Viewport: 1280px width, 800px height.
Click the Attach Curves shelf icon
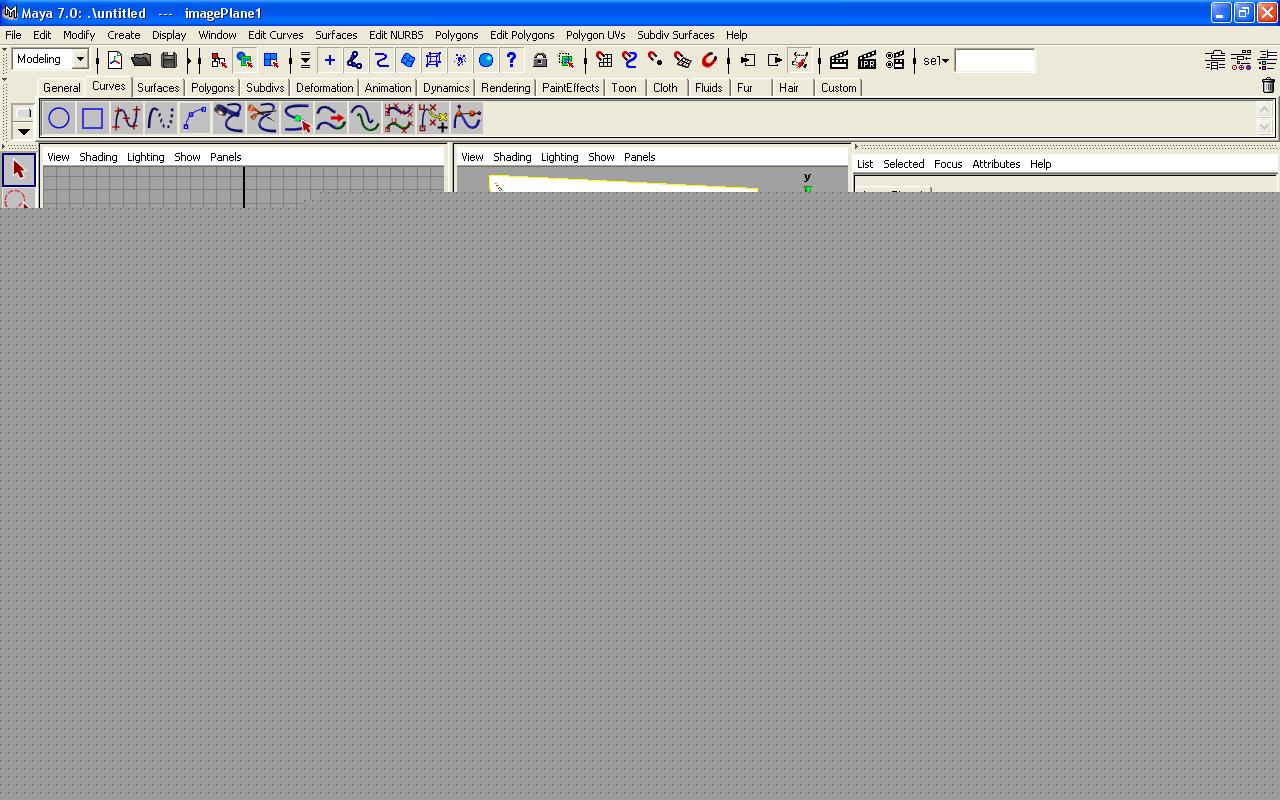pyautogui.click(x=229, y=118)
